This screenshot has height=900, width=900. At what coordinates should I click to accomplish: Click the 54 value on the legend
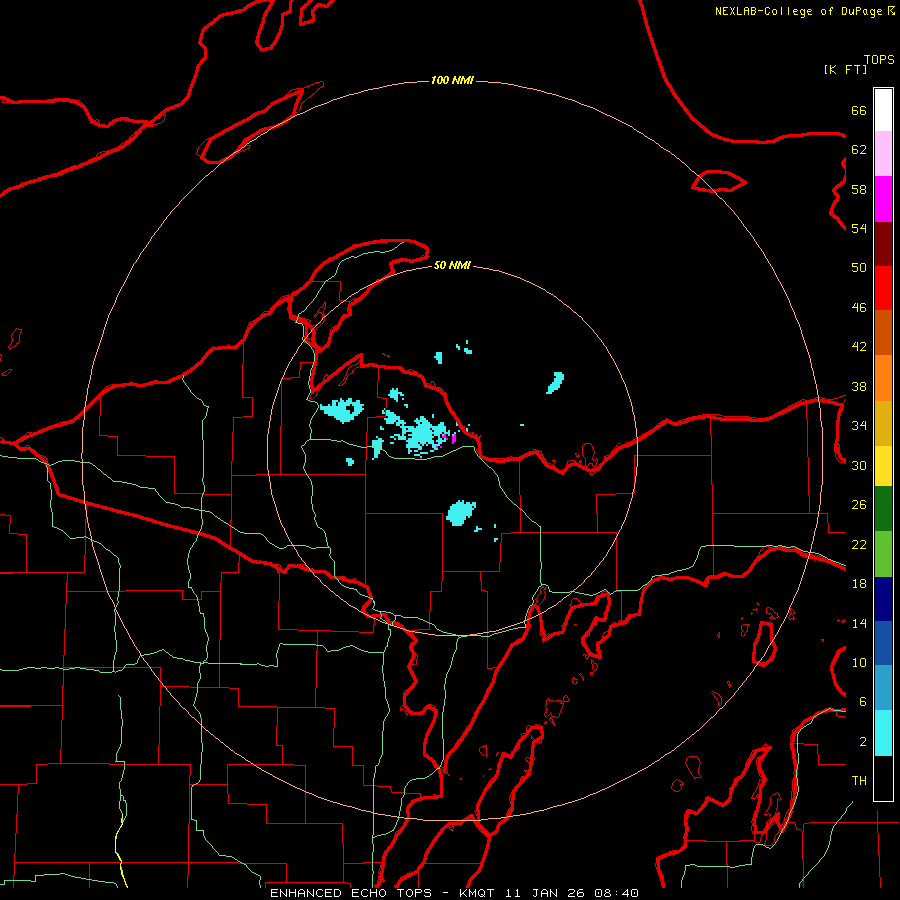click(x=859, y=228)
